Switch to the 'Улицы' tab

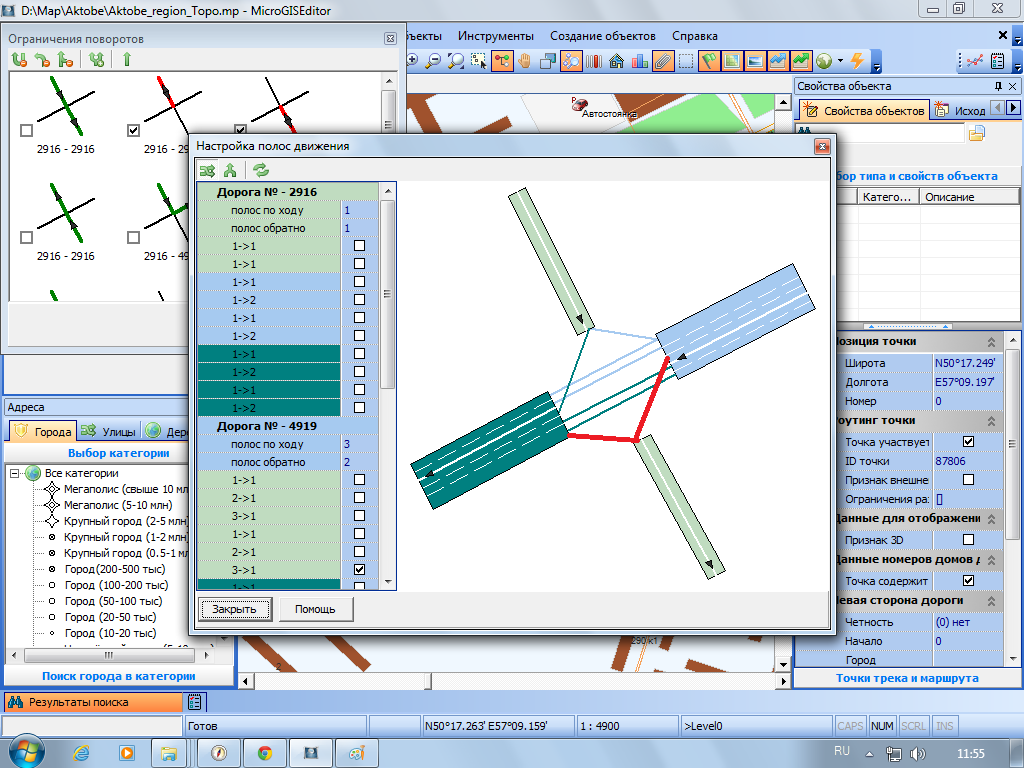pos(109,432)
